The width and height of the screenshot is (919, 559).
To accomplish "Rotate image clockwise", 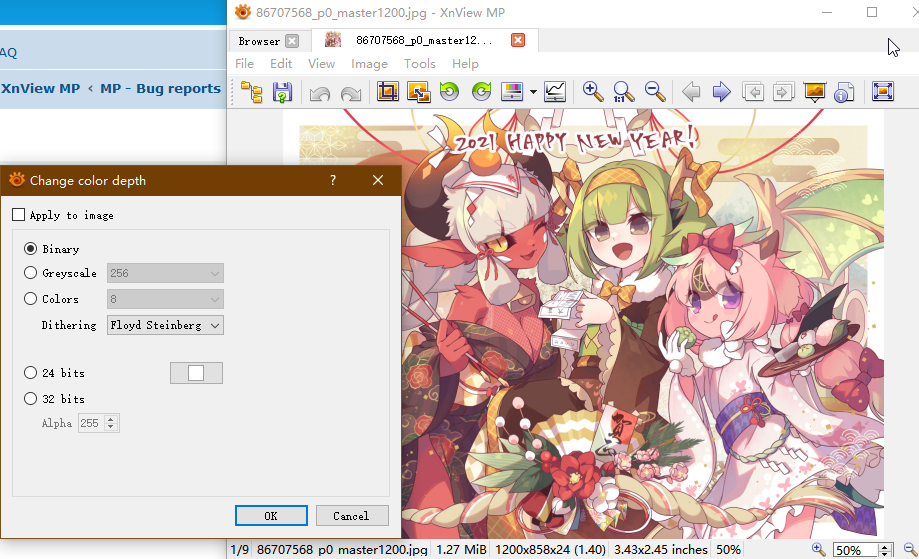I will click(481, 91).
